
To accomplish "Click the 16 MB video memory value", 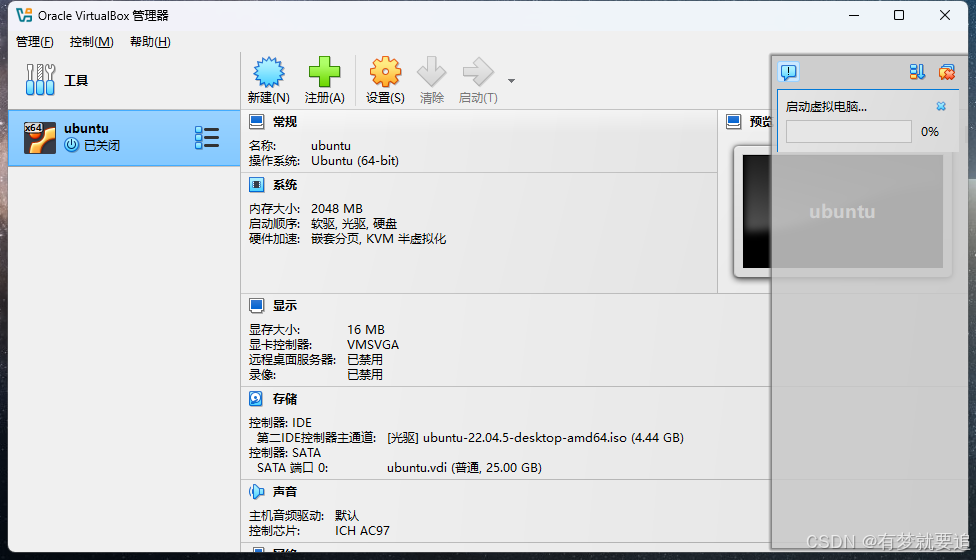I will [366, 330].
